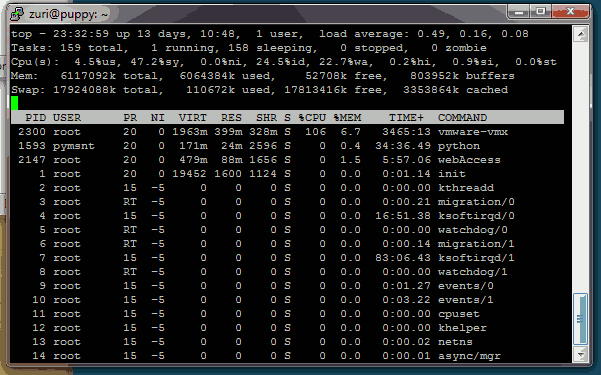This screenshot has height=375, width=601.
Task: Click the %CPU column header
Action: (312, 118)
